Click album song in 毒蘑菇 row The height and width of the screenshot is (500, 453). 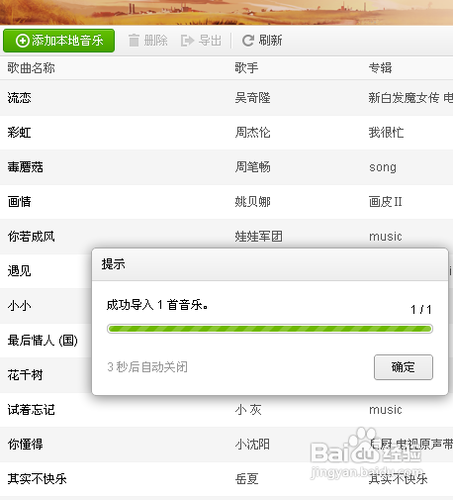coord(383,167)
